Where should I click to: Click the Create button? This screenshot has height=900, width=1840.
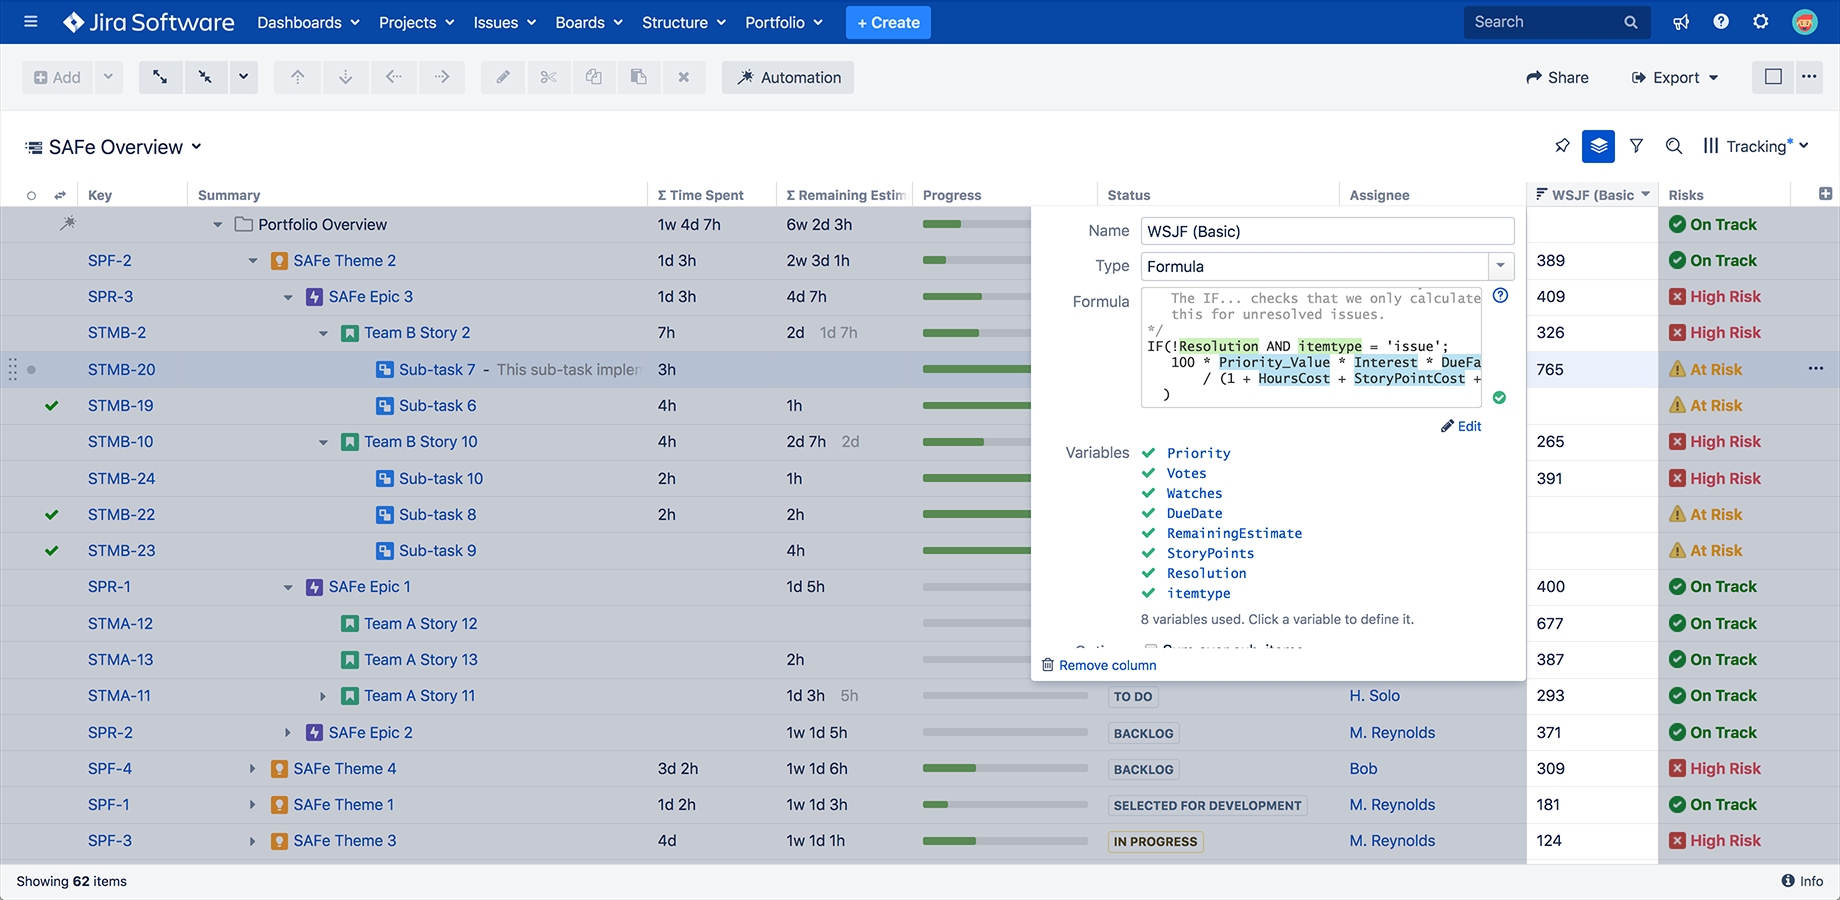tap(888, 22)
